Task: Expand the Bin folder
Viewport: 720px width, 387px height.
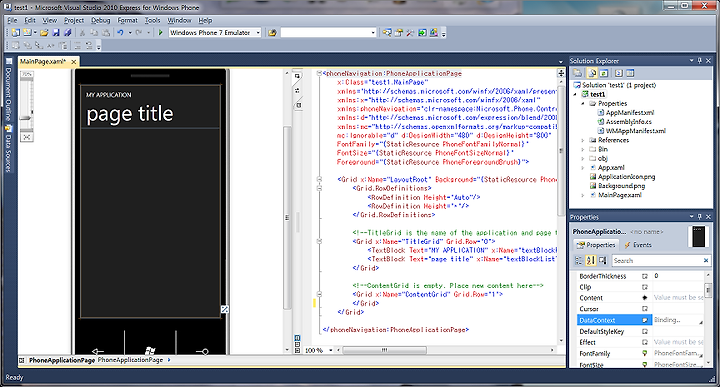Action: point(583,149)
